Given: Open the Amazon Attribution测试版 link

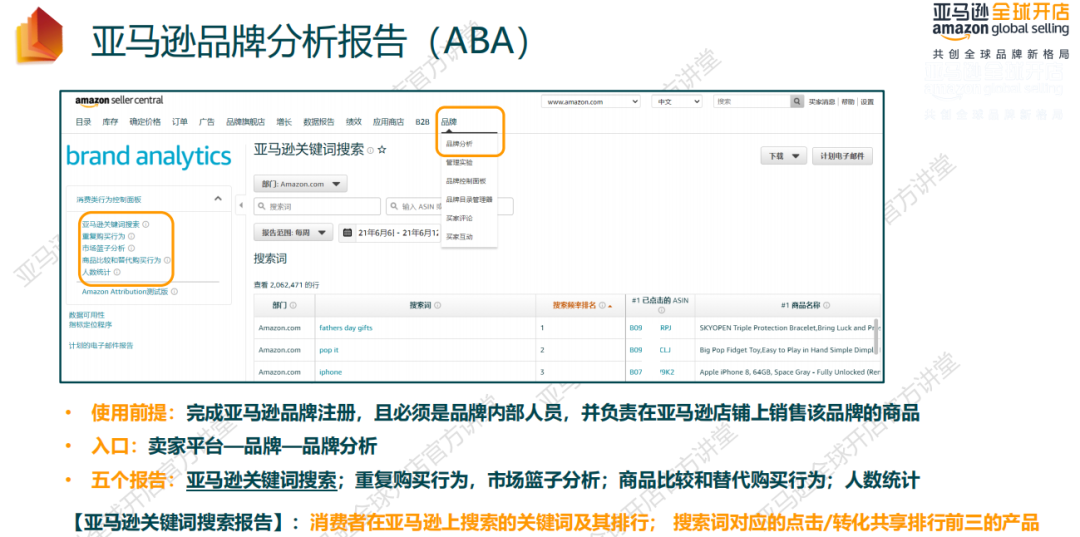Looking at the screenshot, I should pyautogui.click(x=125, y=292).
